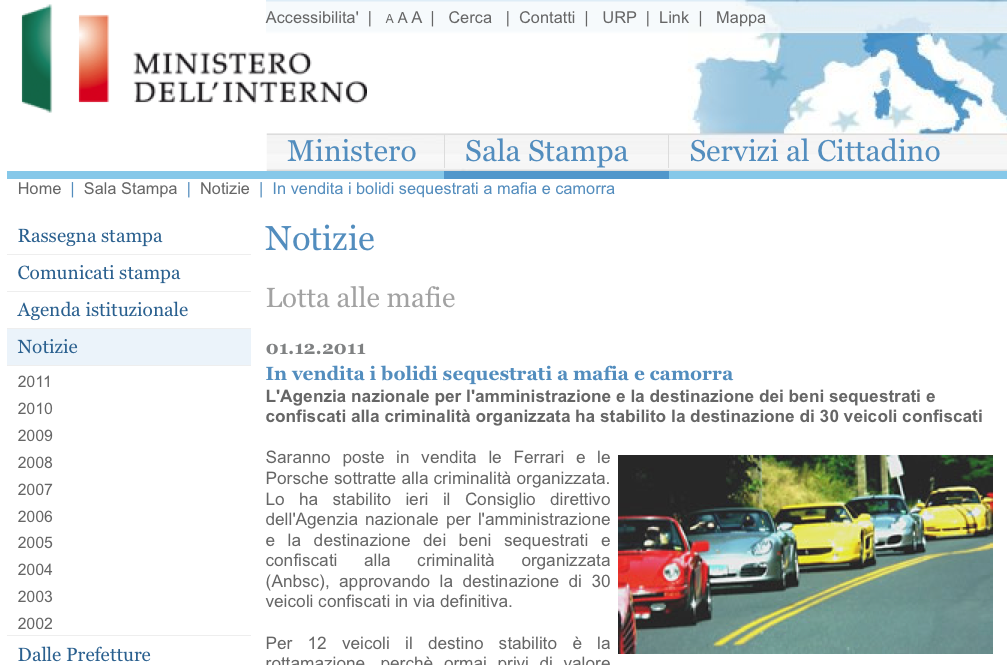The image size is (1007, 665).
Task: Open the URP link
Action: tap(619, 17)
